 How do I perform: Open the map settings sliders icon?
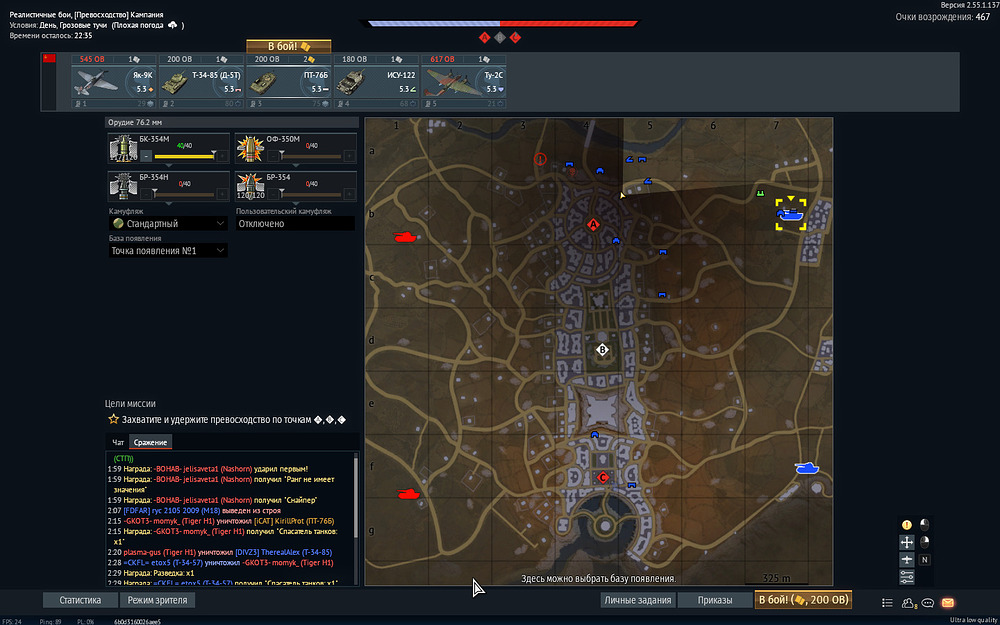click(x=906, y=577)
